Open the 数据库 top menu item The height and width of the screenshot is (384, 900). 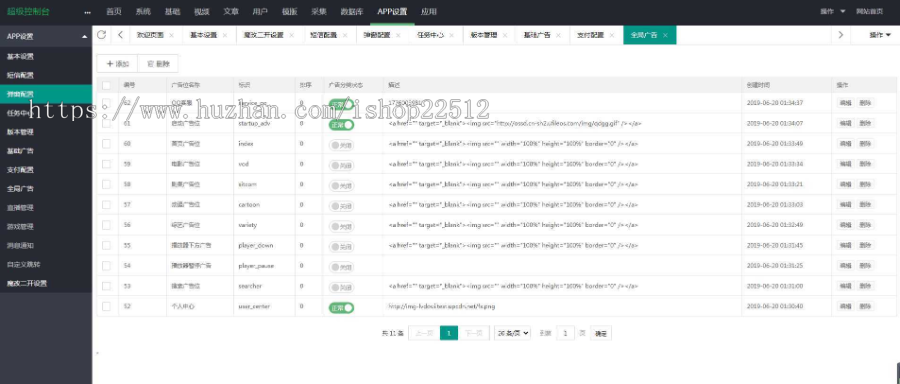[351, 11]
